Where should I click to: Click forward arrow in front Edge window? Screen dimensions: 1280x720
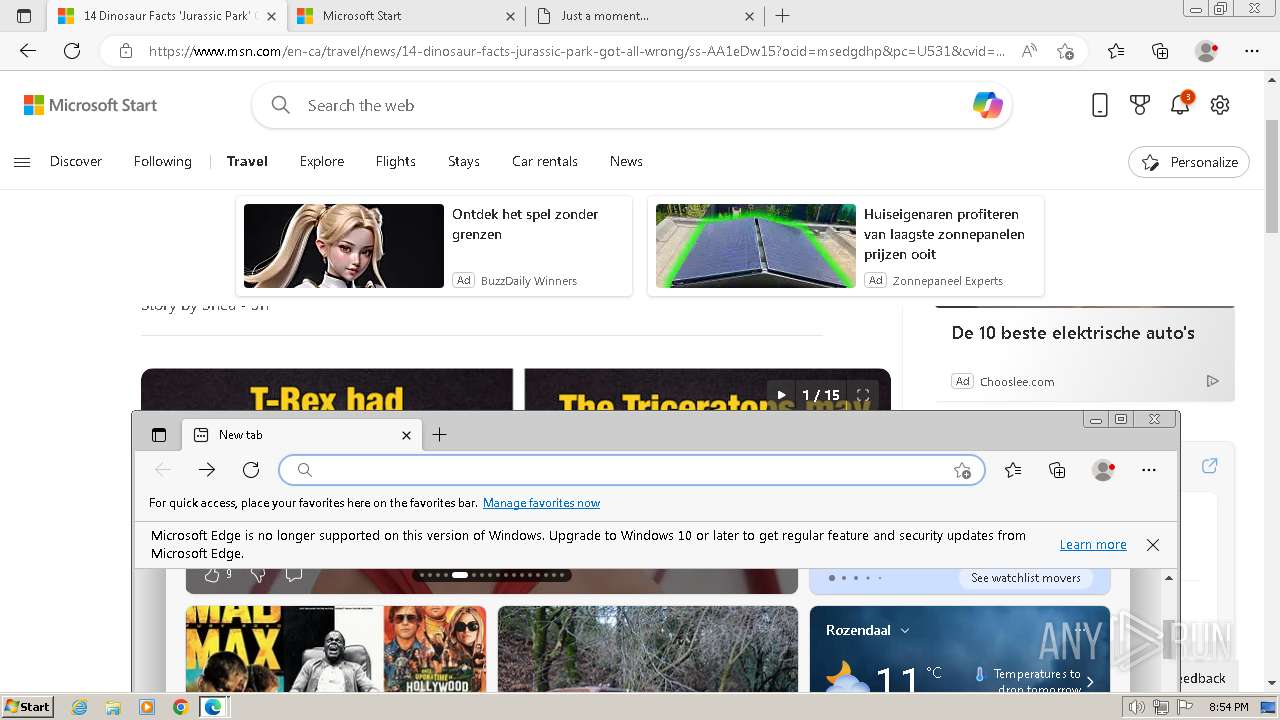tap(207, 470)
